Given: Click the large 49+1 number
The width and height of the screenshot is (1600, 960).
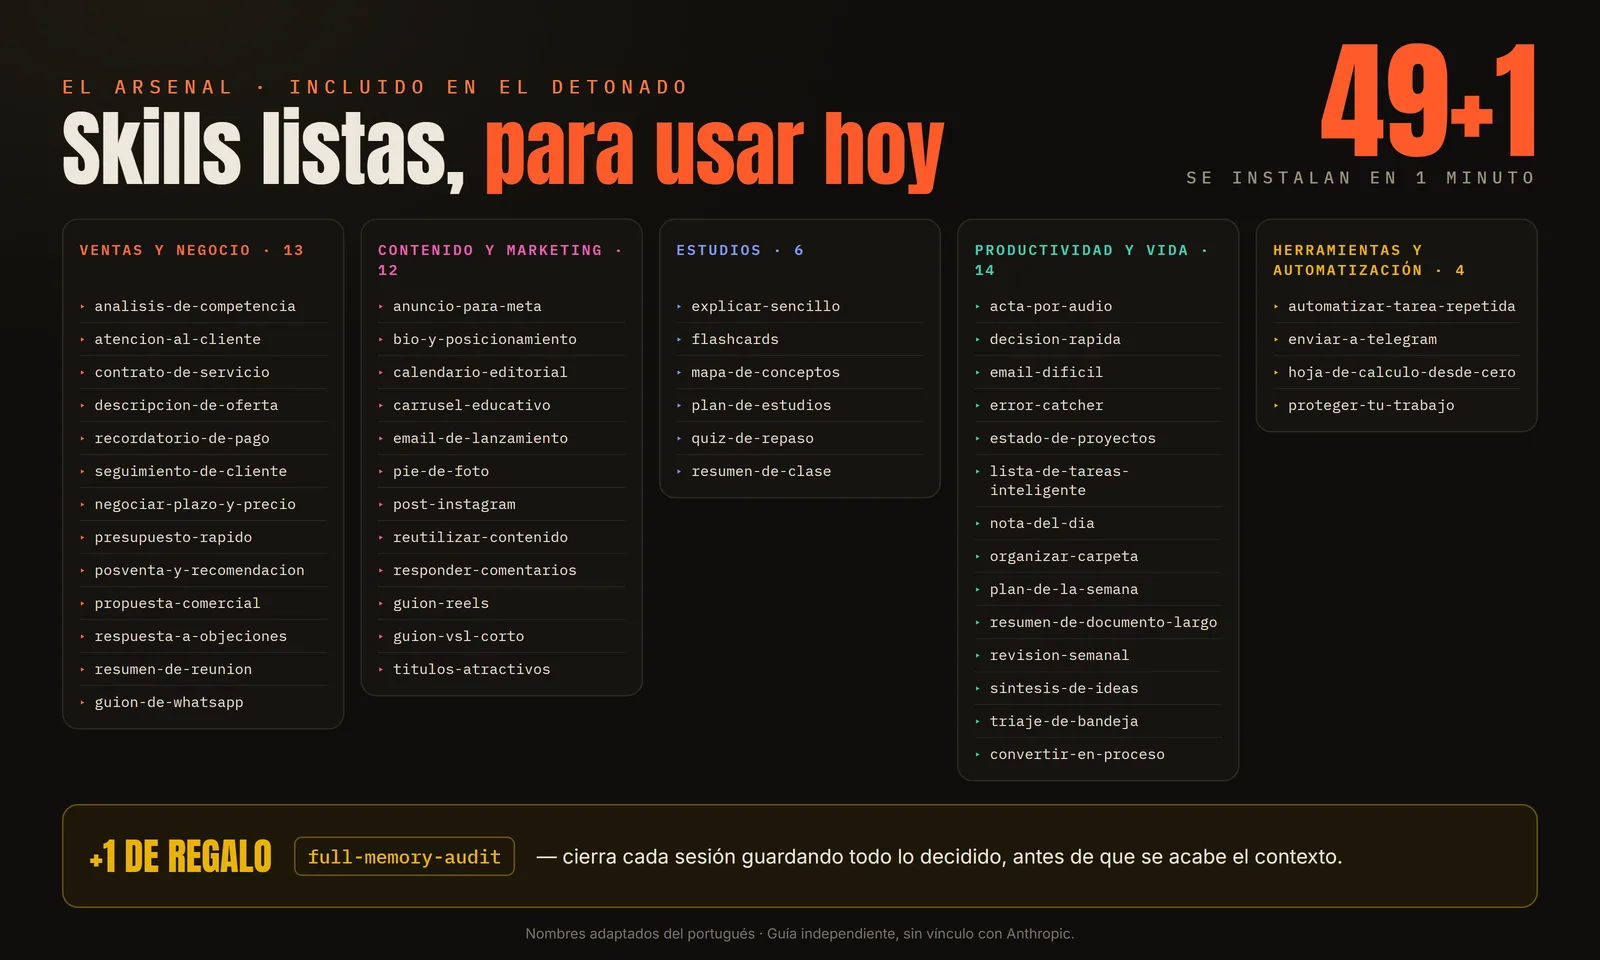Looking at the screenshot, I should coord(1428,101).
